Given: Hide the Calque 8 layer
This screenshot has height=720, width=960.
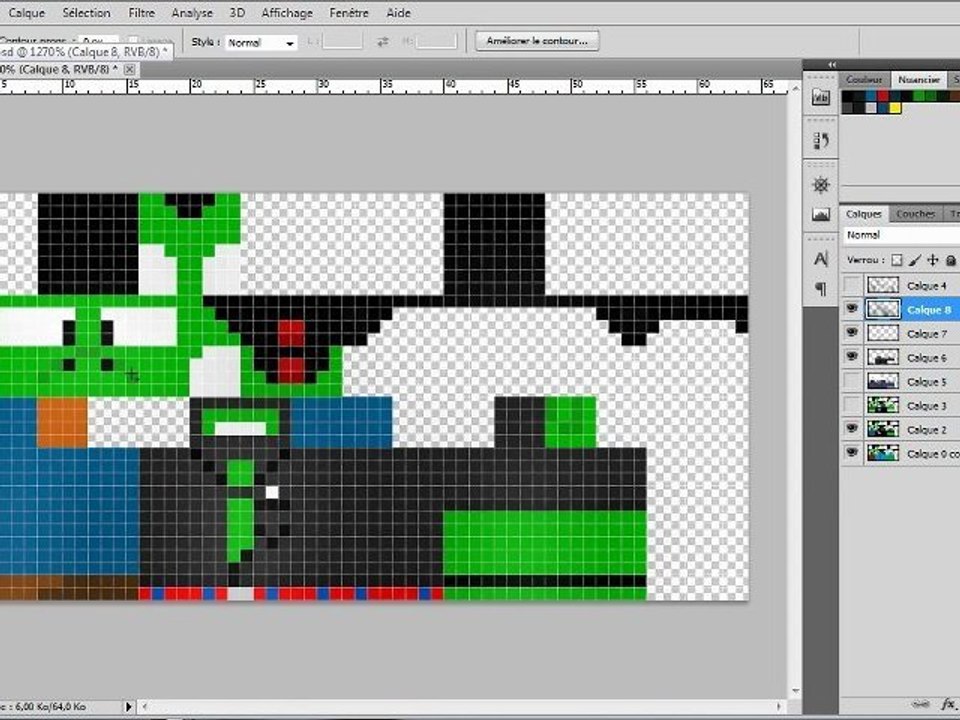Looking at the screenshot, I should click(852, 309).
